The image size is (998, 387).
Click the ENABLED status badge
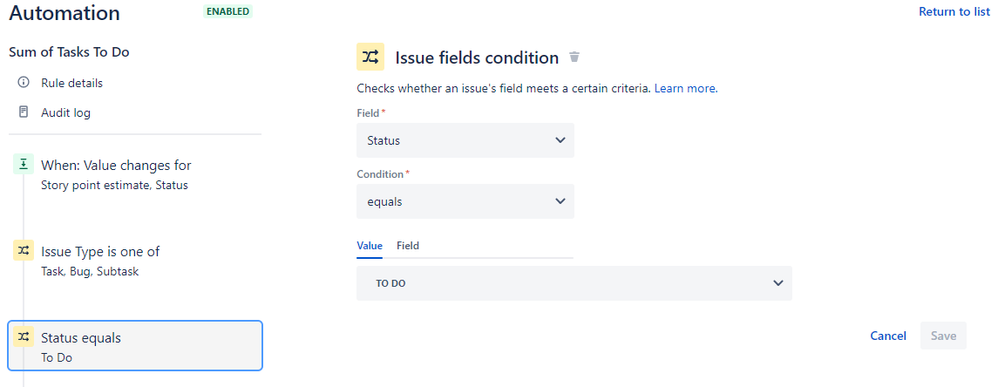point(228,11)
